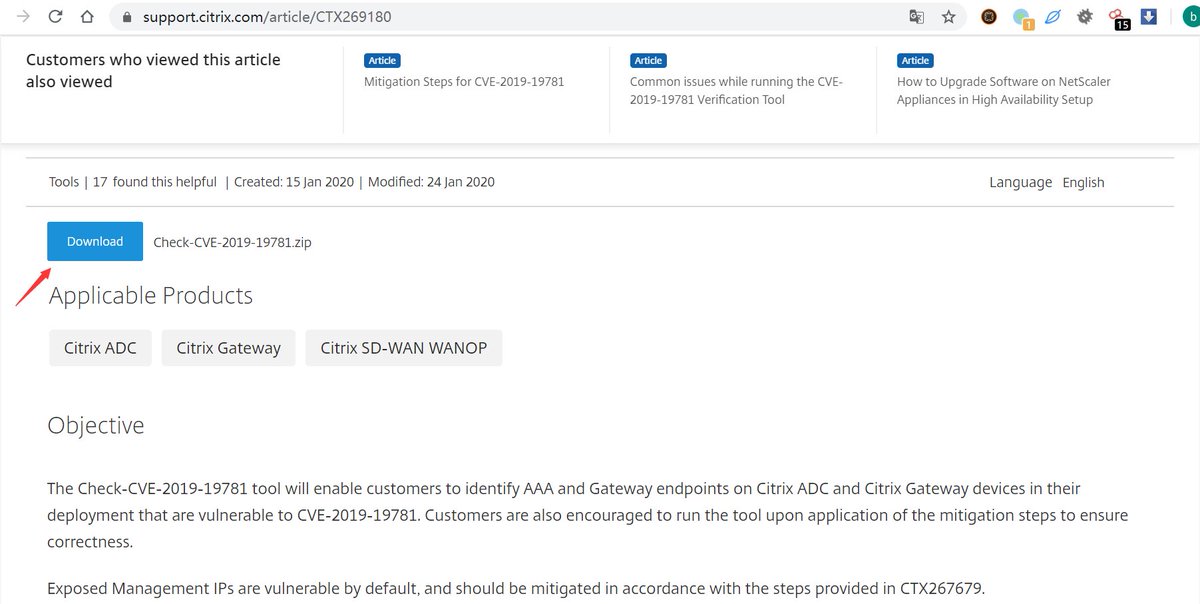
Task: Open the Google Translate page icon
Action: click(916, 17)
